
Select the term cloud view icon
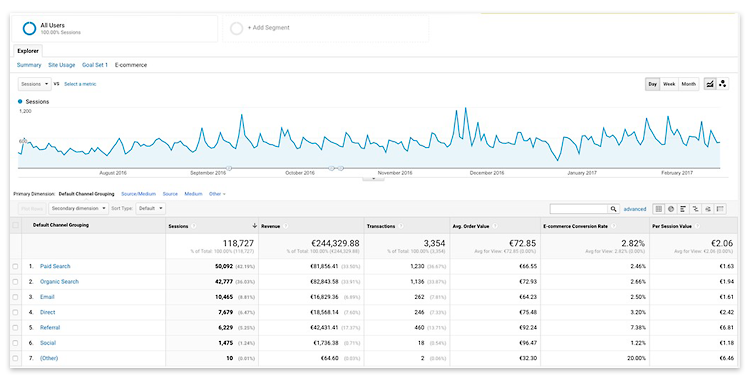coord(708,209)
